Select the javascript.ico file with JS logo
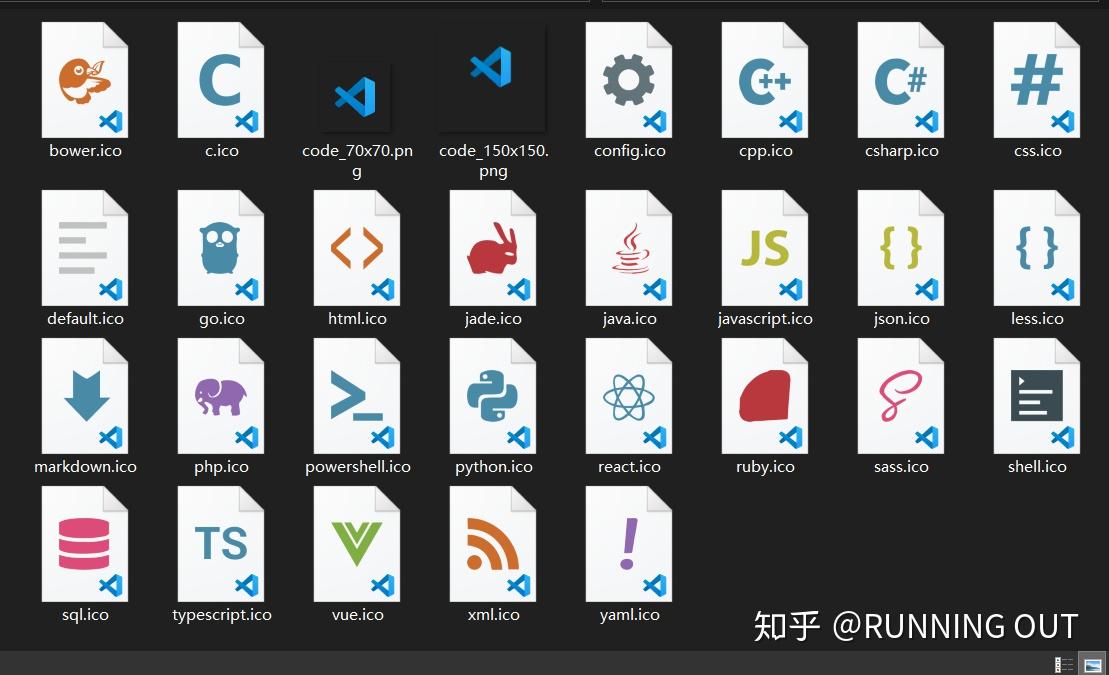The image size is (1109, 675). coord(765,247)
